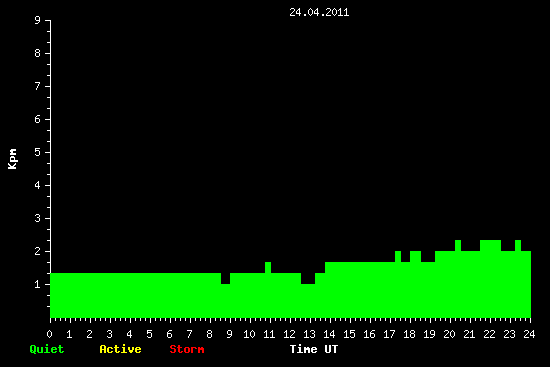Screen dimensions: 550x367
Task: Click hour 11 on the time axis
Action: 269,334
